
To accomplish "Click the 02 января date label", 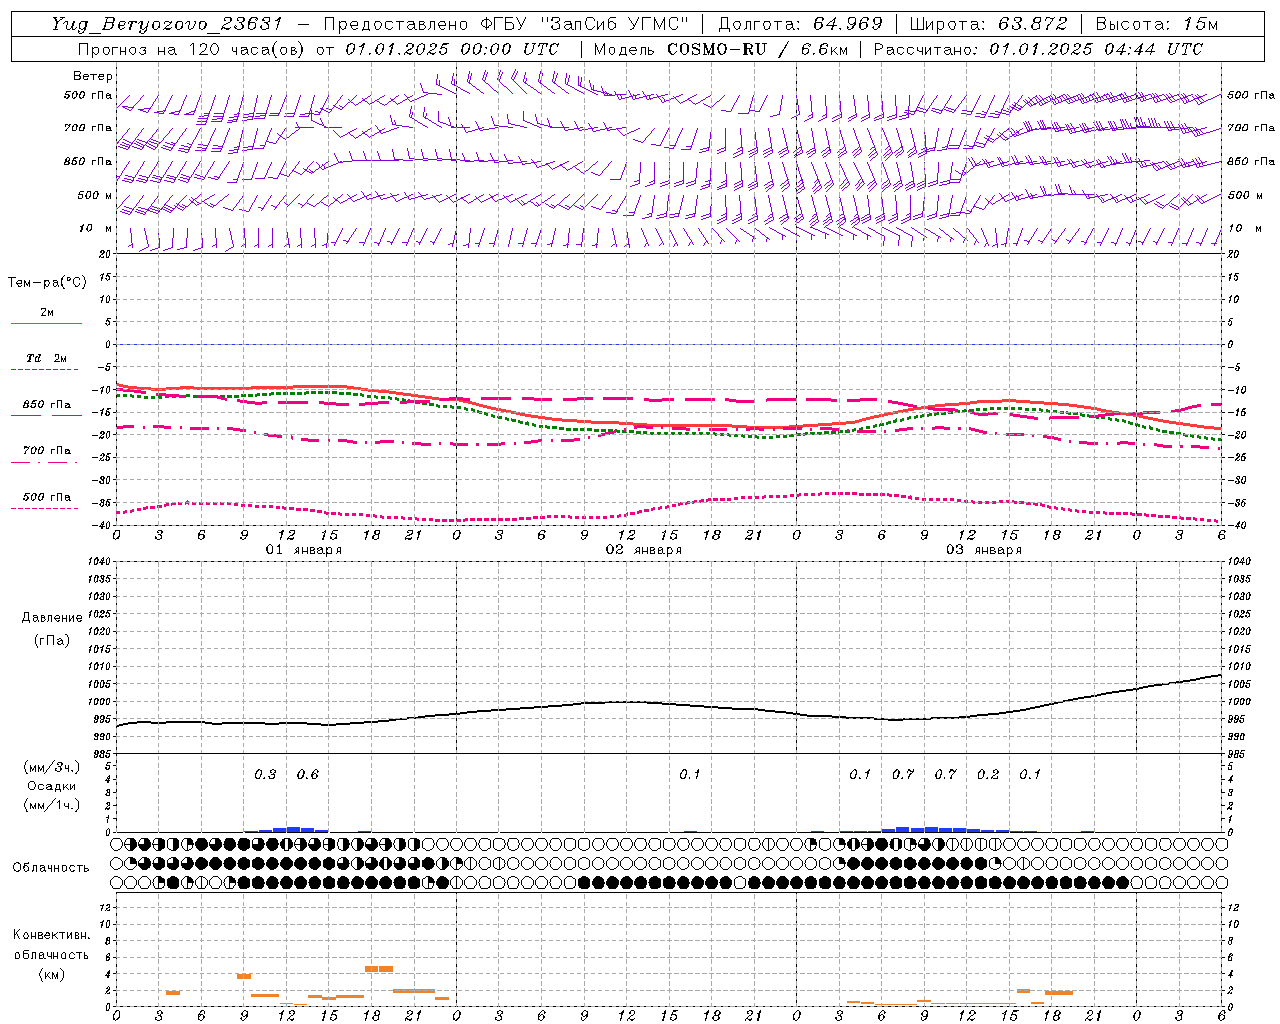I will [644, 550].
